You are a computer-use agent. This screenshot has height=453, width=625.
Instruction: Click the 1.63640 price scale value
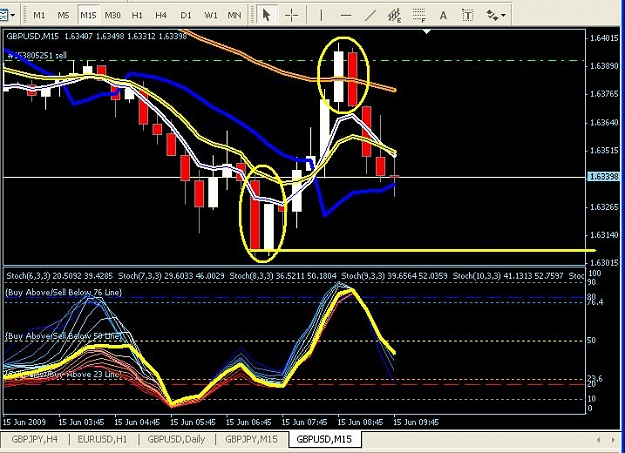[604, 122]
